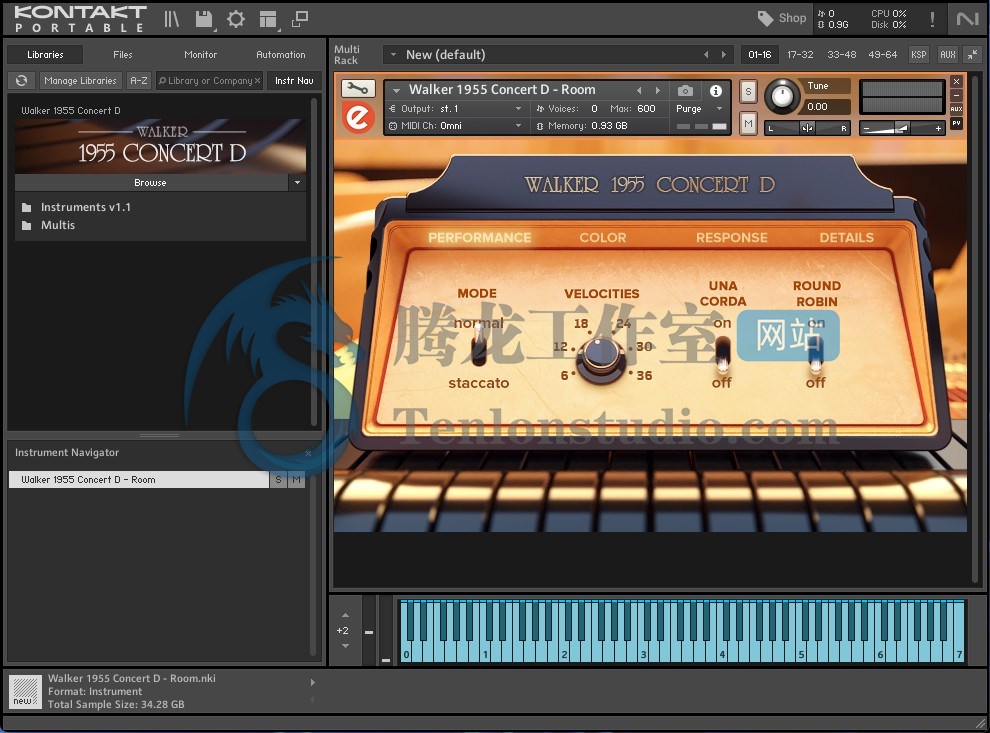Image resolution: width=990 pixels, height=733 pixels.
Task: Mute the instrument with M button
Action: pos(748,123)
